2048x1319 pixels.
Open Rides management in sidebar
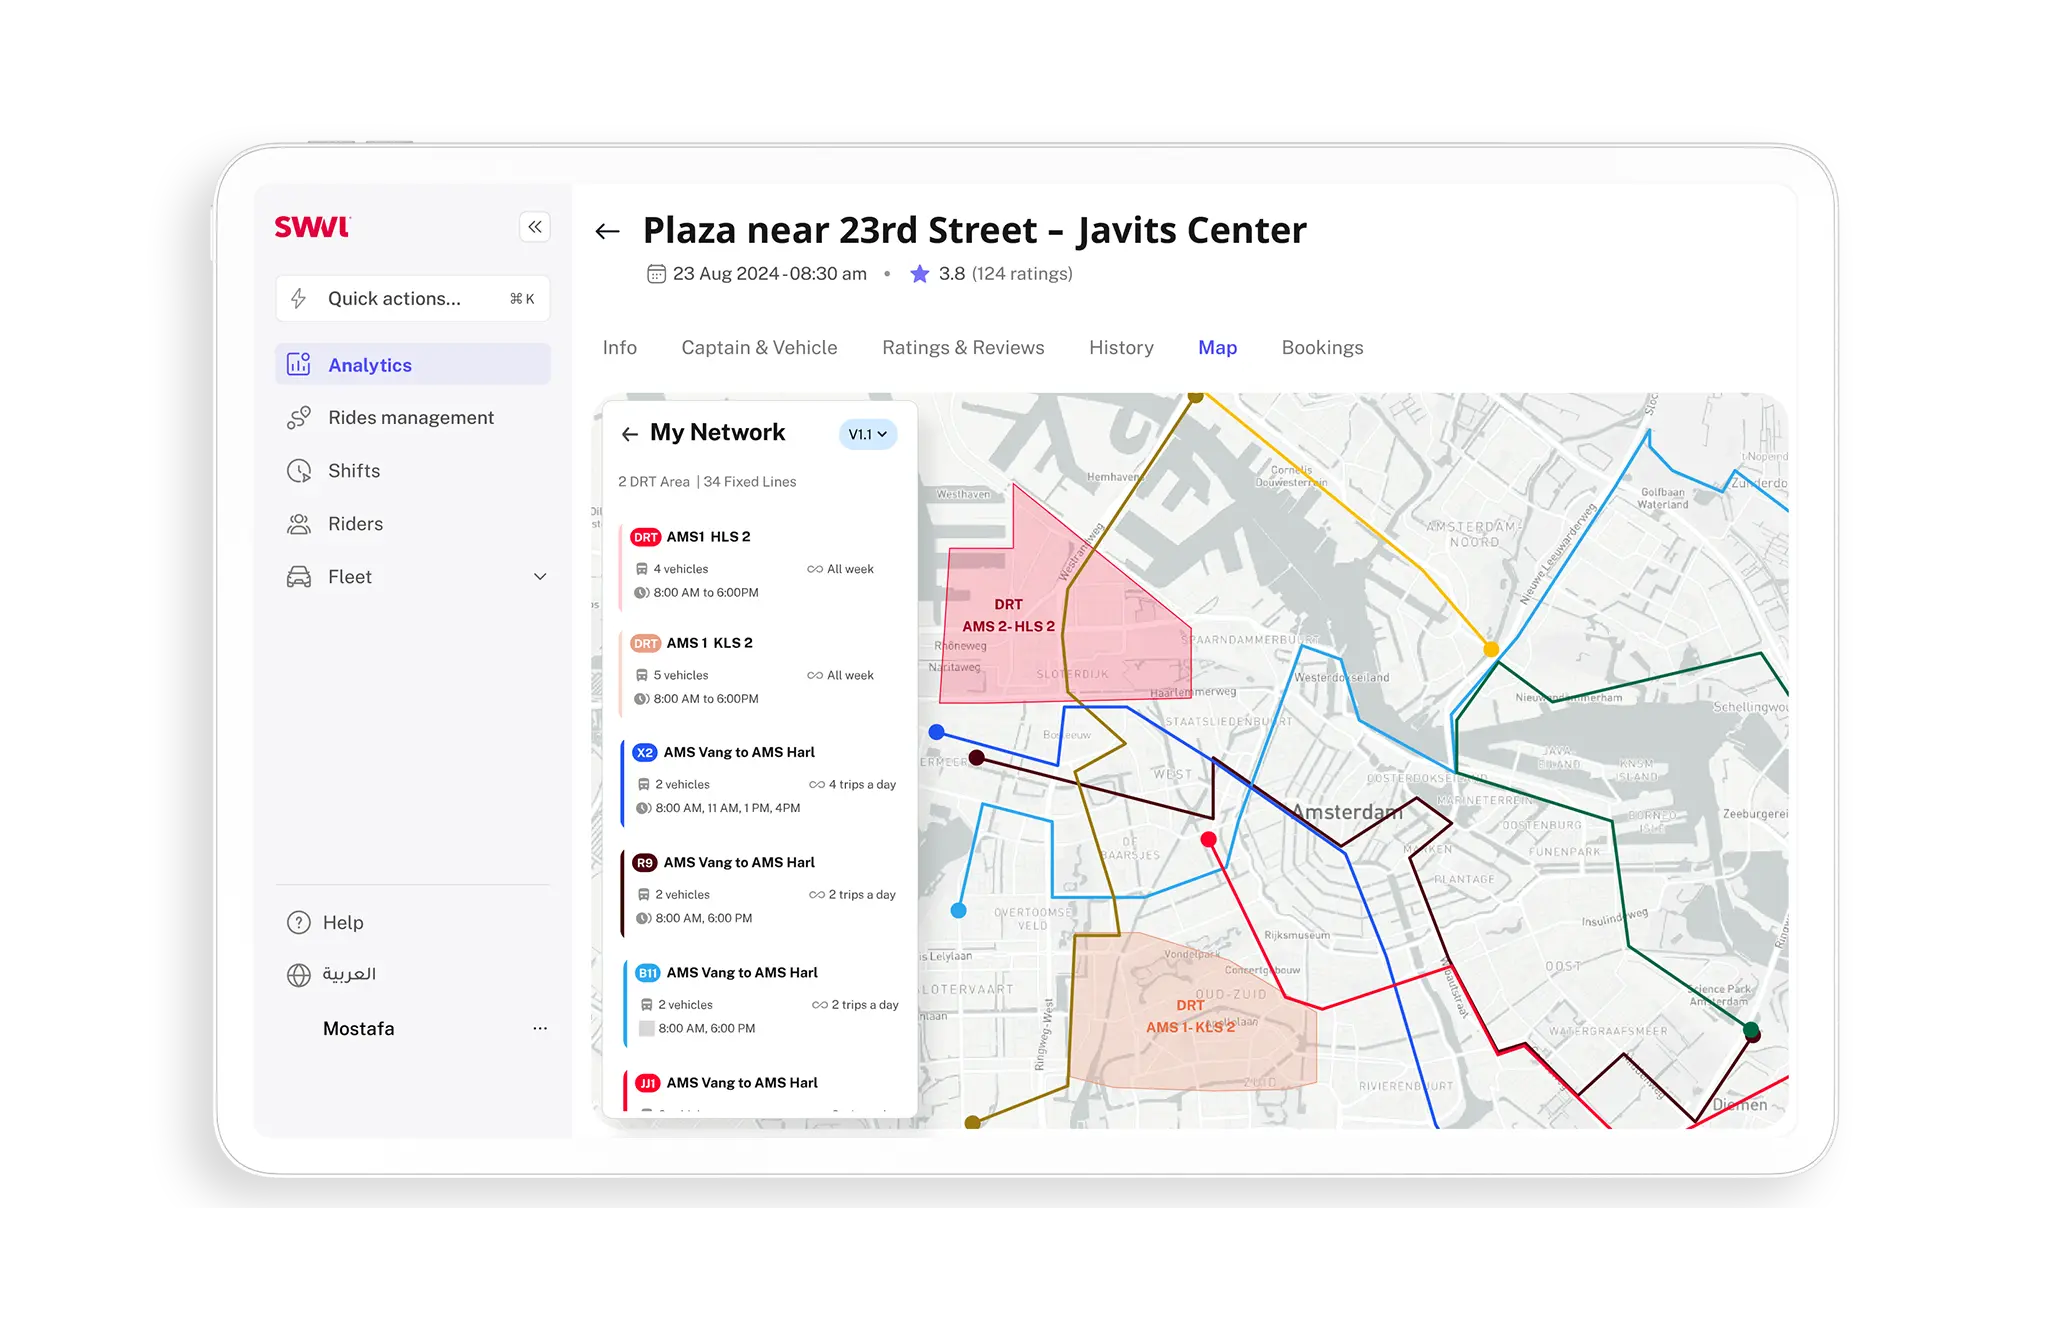(x=413, y=417)
